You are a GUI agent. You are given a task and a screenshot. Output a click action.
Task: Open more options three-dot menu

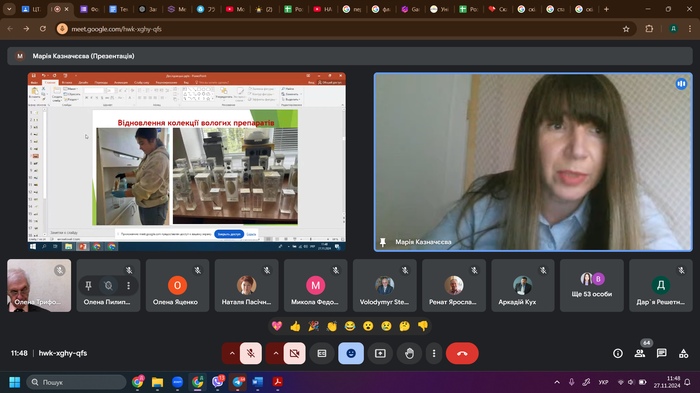(x=434, y=353)
